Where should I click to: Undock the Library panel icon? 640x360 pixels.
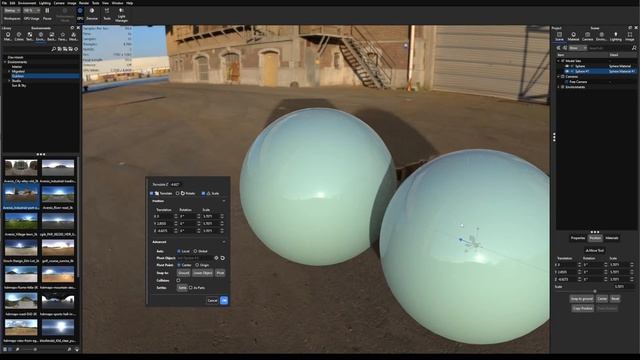(72, 28)
